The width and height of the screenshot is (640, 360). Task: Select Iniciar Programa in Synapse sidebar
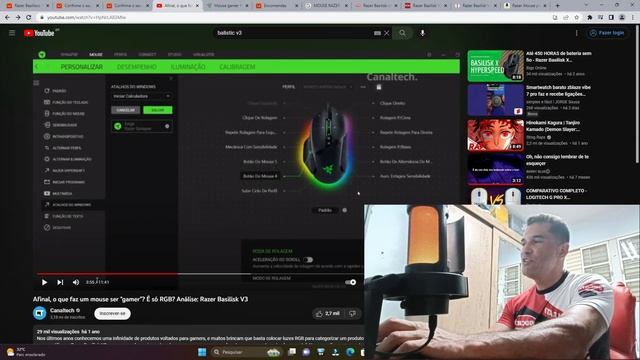coord(64,182)
